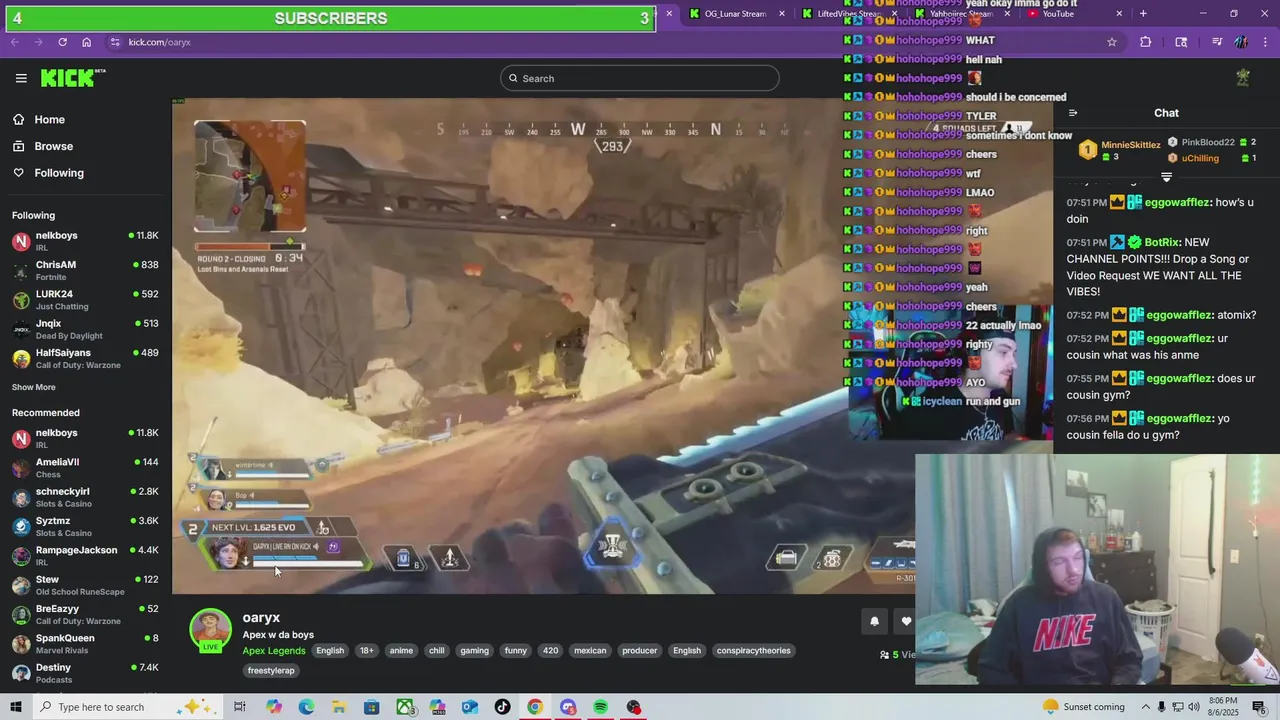
Task: Open schneckyirl Slots & Casino channel
Action: [x=85, y=497]
